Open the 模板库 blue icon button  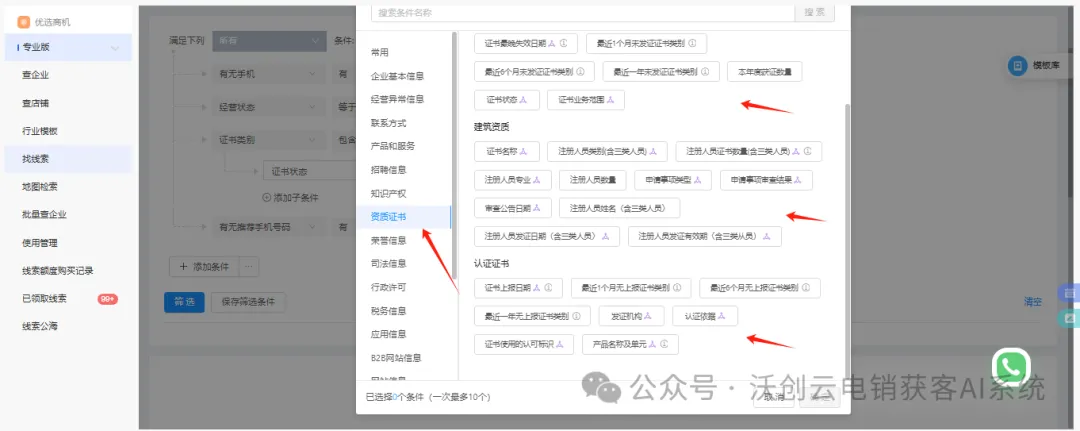1017,66
